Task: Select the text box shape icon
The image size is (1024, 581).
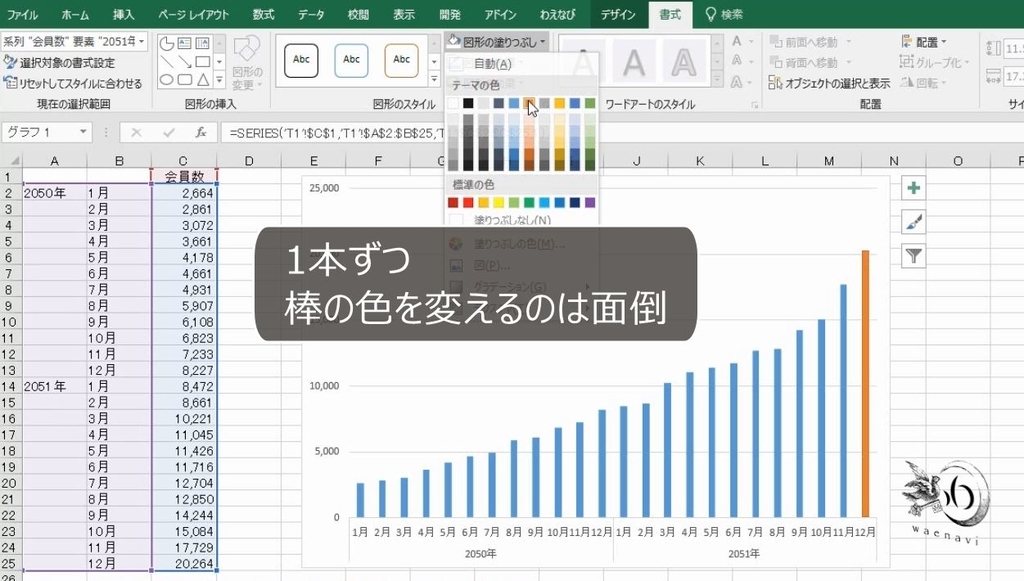Action: tap(185, 44)
